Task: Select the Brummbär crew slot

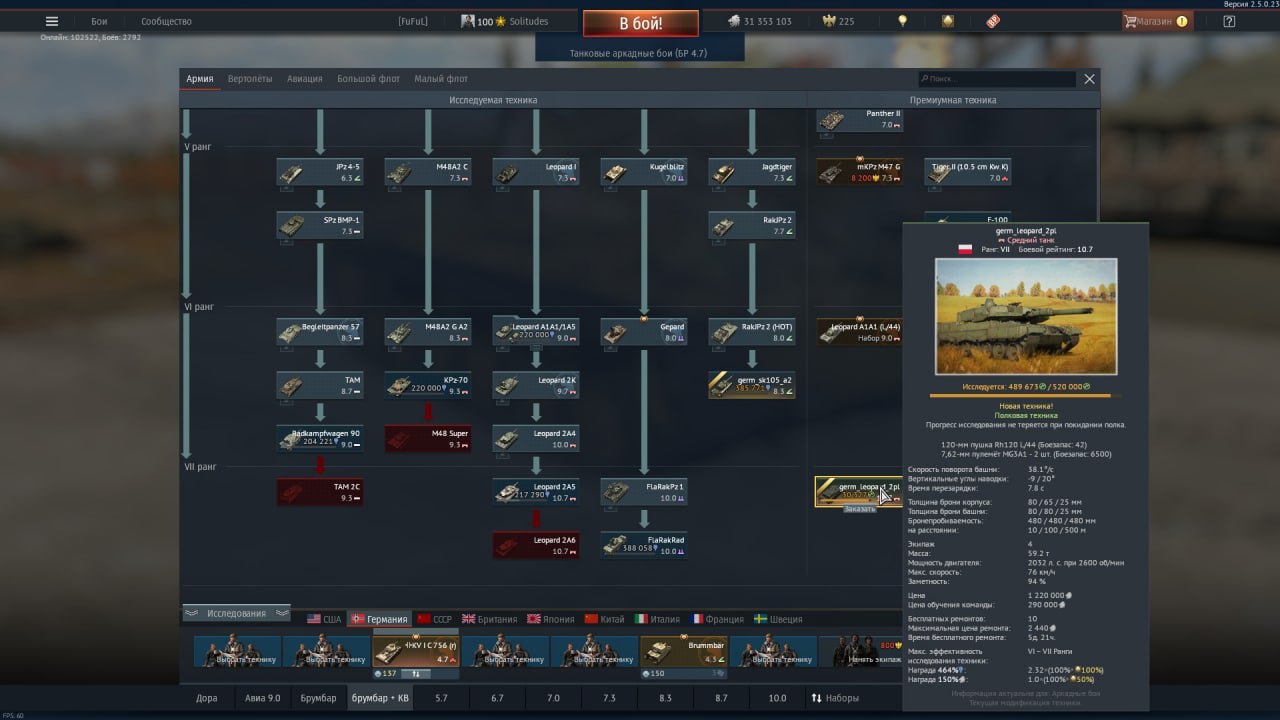Action: tap(683, 651)
